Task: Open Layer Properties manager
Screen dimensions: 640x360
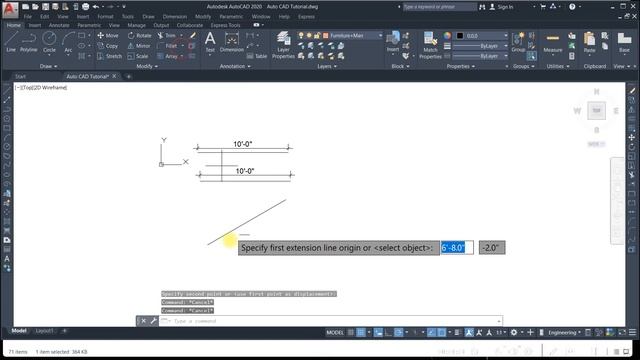Action: (x=283, y=45)
